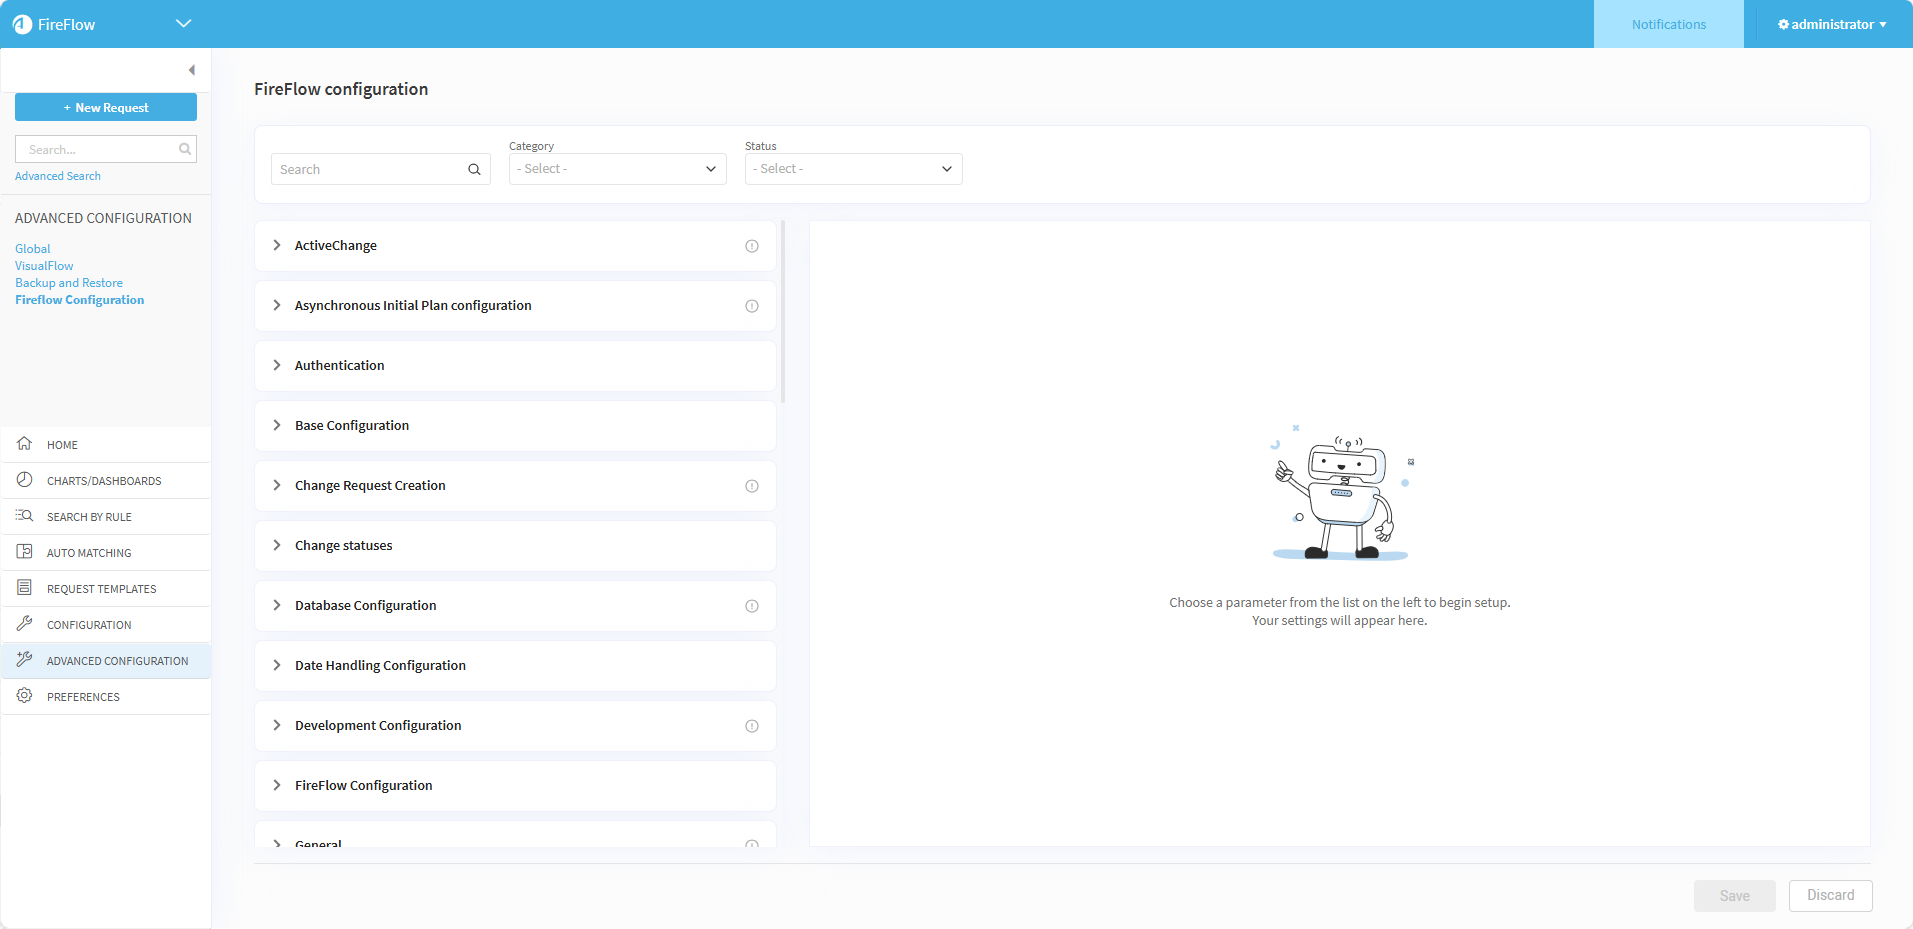The width and height of the screenshot is (1913, 929).
Task: Click the configuration list scrollbar
Action: point(783,312)
